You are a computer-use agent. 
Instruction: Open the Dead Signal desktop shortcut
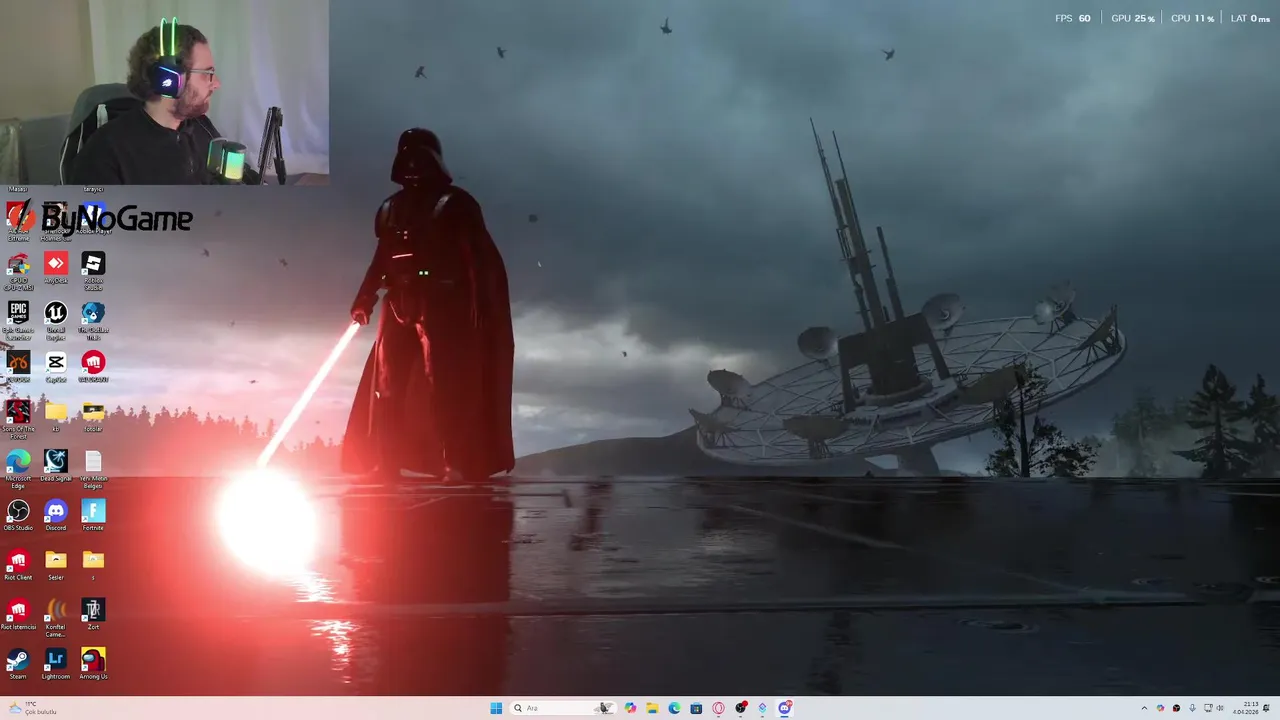tap(56, 465)
